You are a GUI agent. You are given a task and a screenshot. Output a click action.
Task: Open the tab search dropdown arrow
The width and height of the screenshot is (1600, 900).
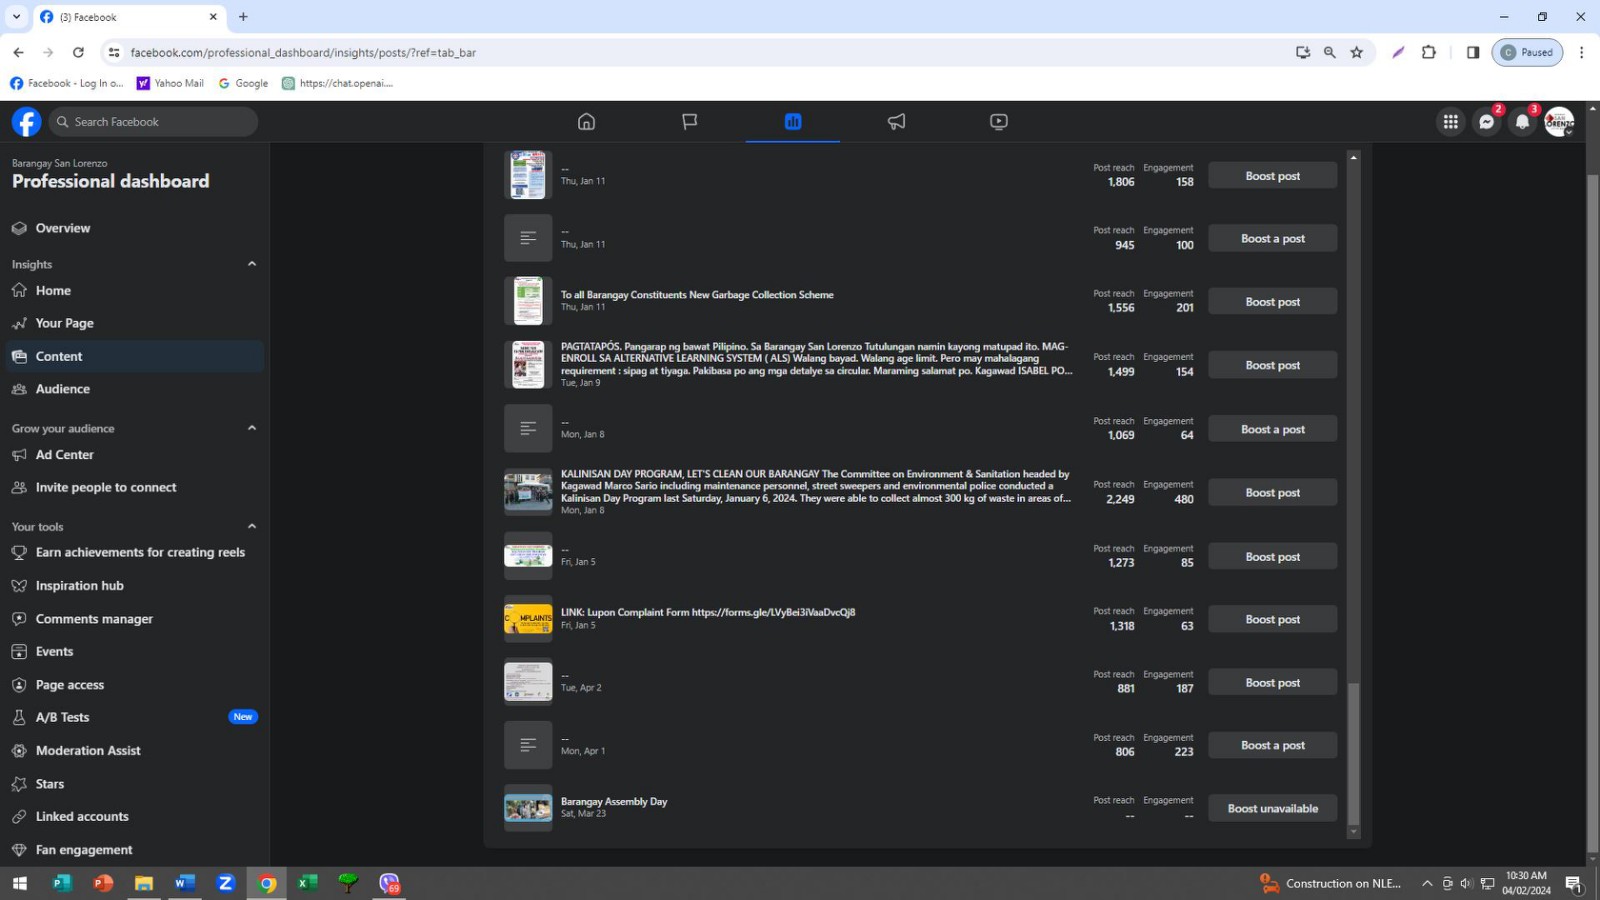tap(16, 17)
